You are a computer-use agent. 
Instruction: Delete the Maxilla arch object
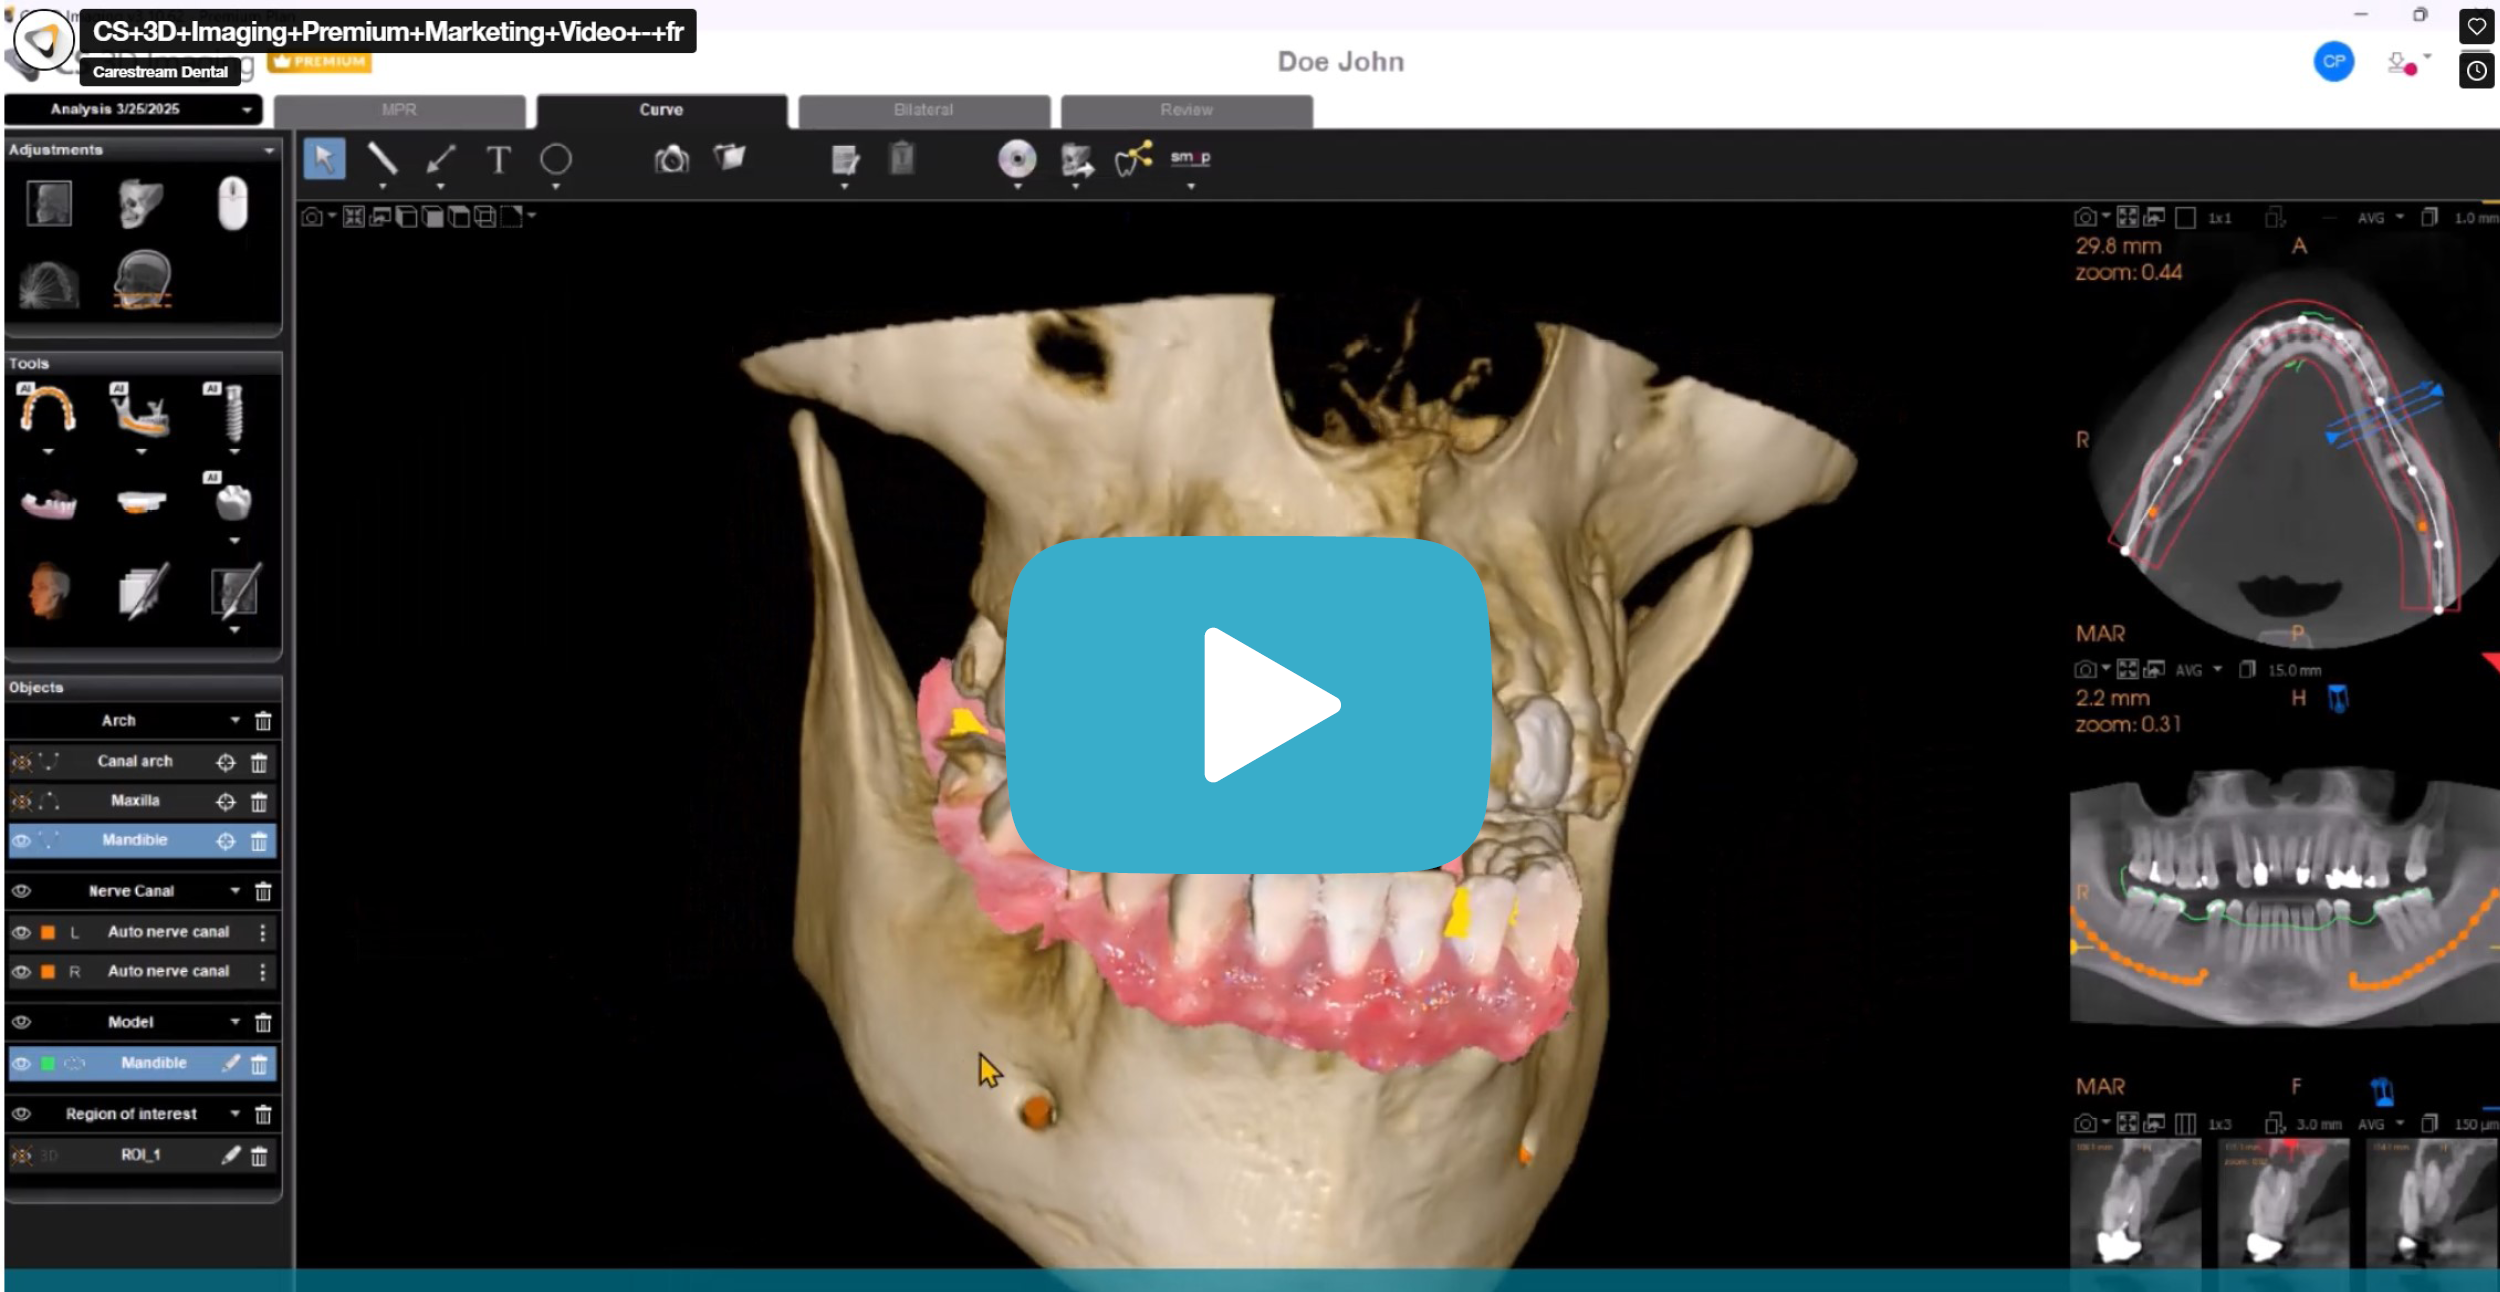(x=259, y=802)
